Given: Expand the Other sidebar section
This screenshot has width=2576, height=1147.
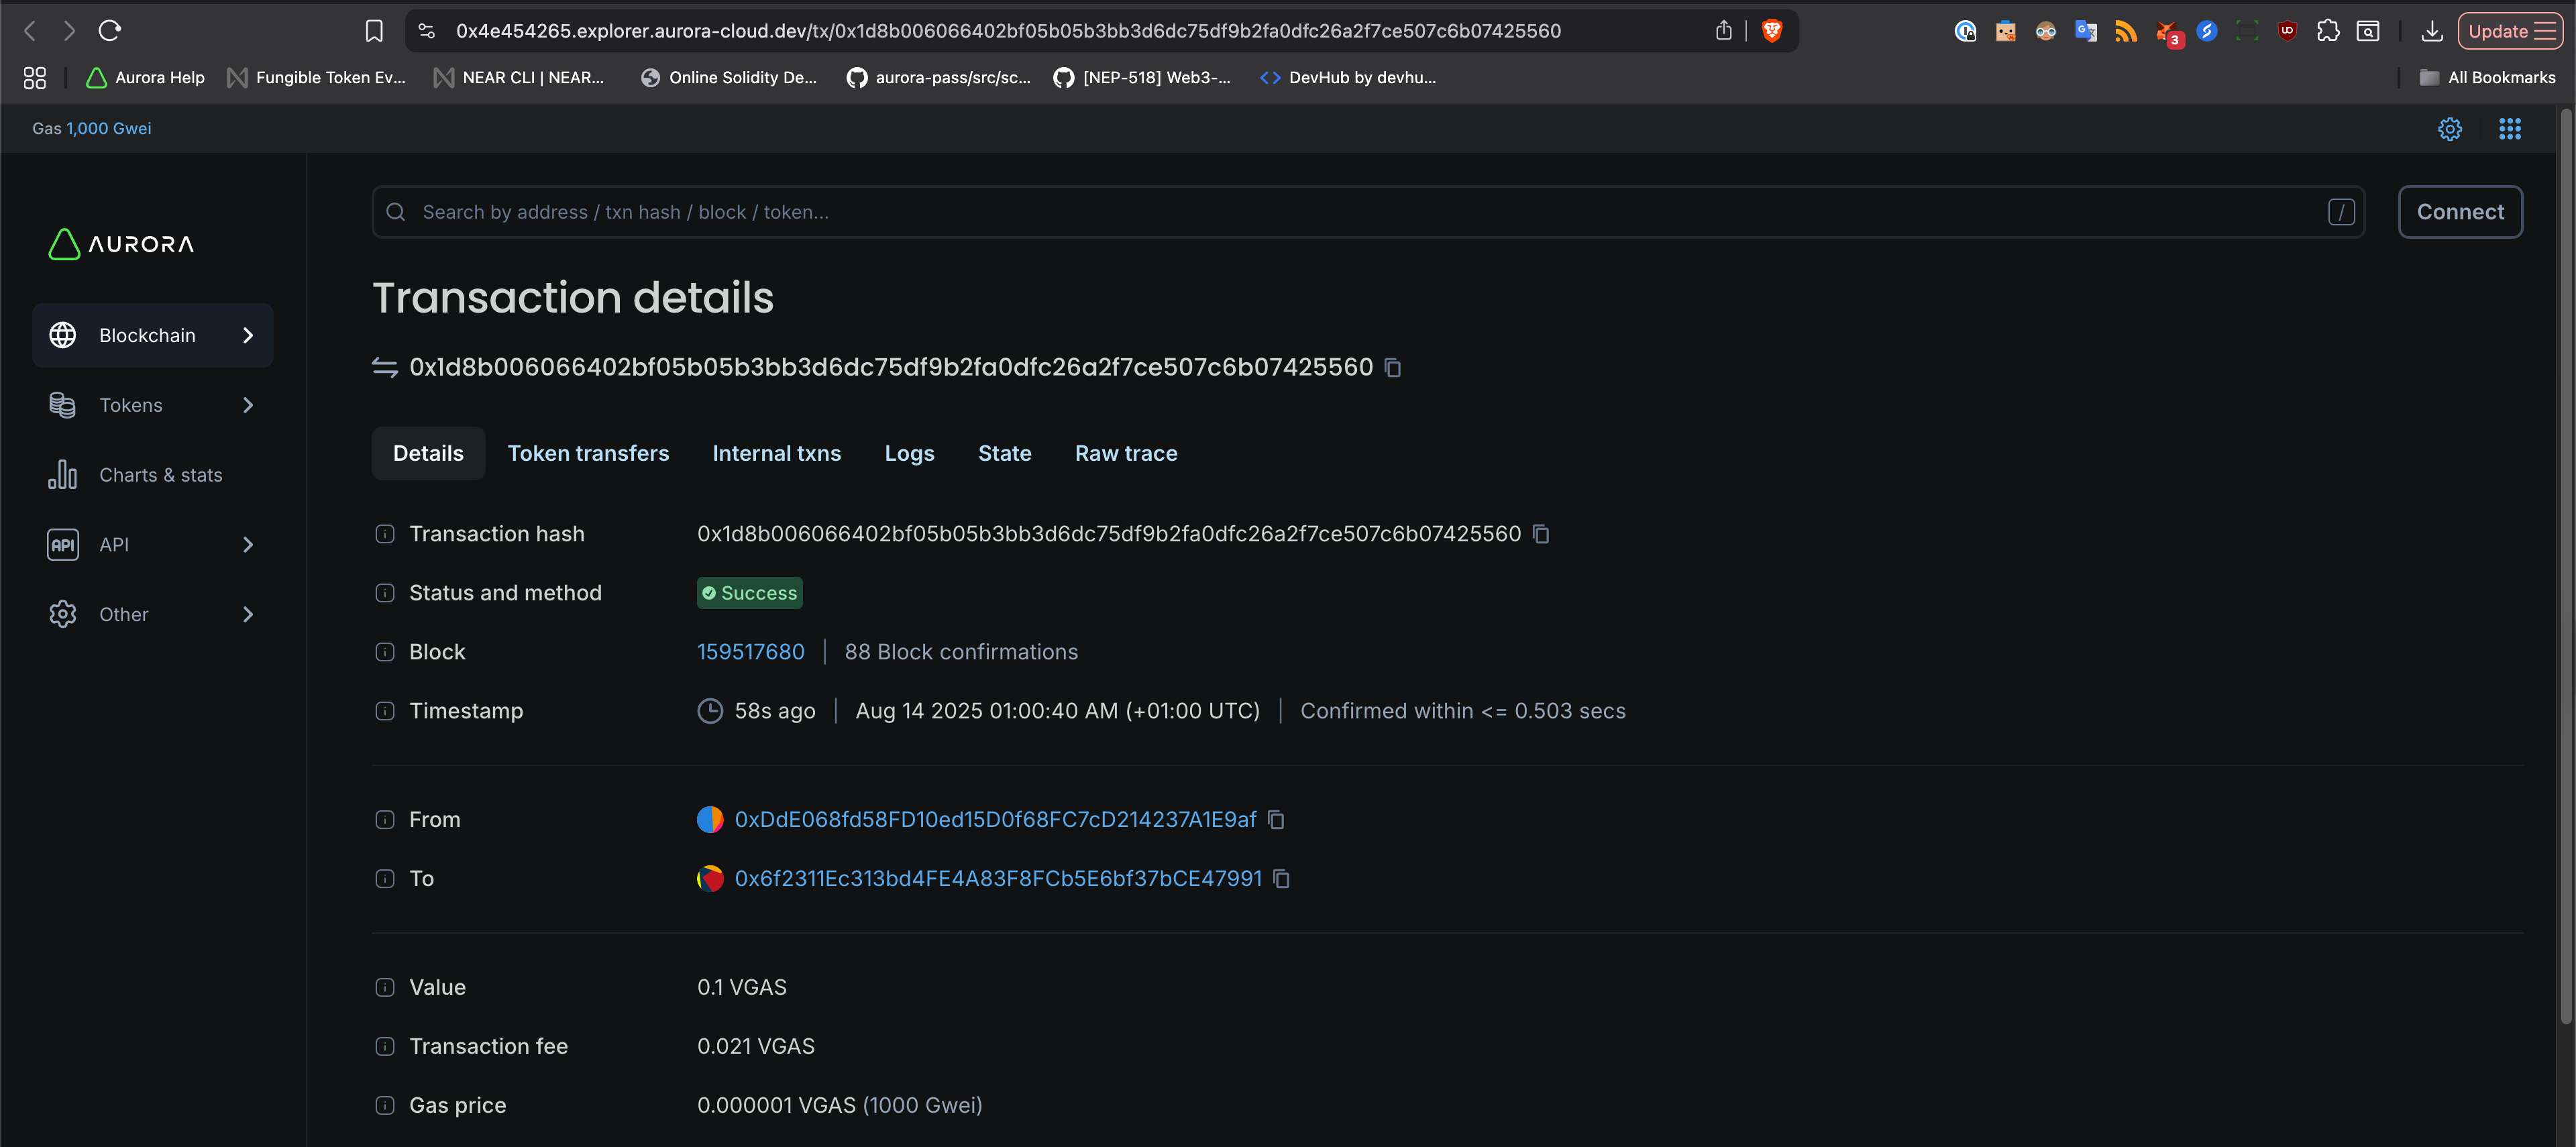Looking at the screenshot, I should pyautogui.click(x=248, y=614).
